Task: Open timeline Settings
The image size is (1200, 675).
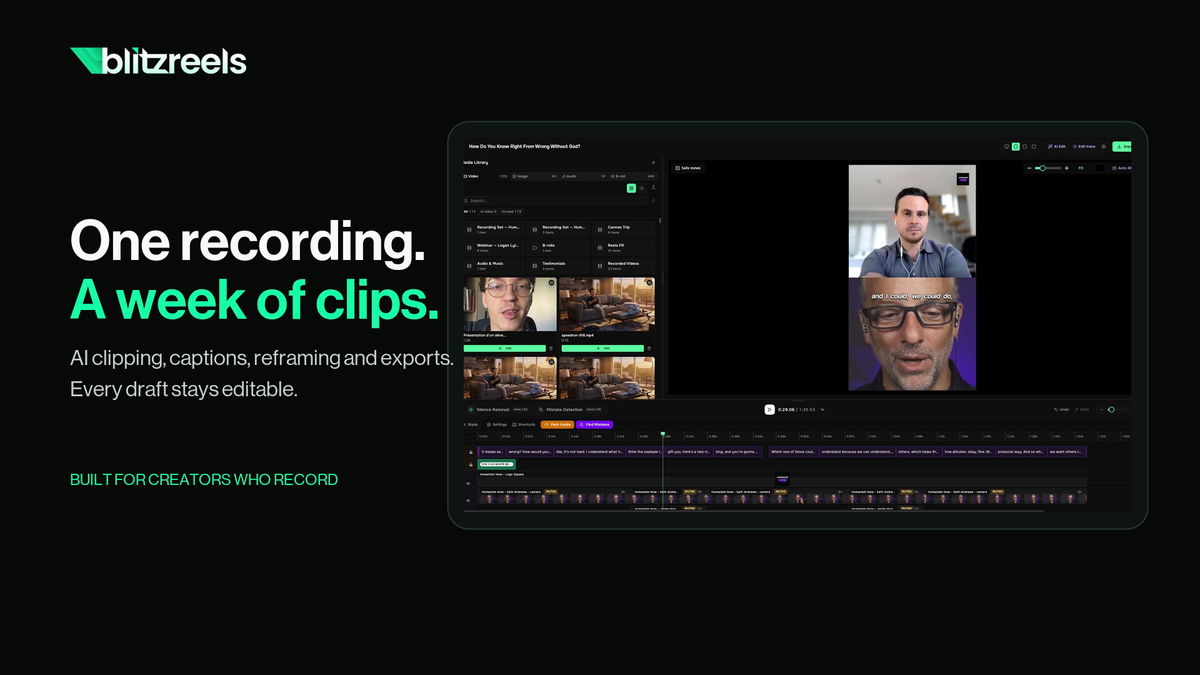Action: point(497,425)
